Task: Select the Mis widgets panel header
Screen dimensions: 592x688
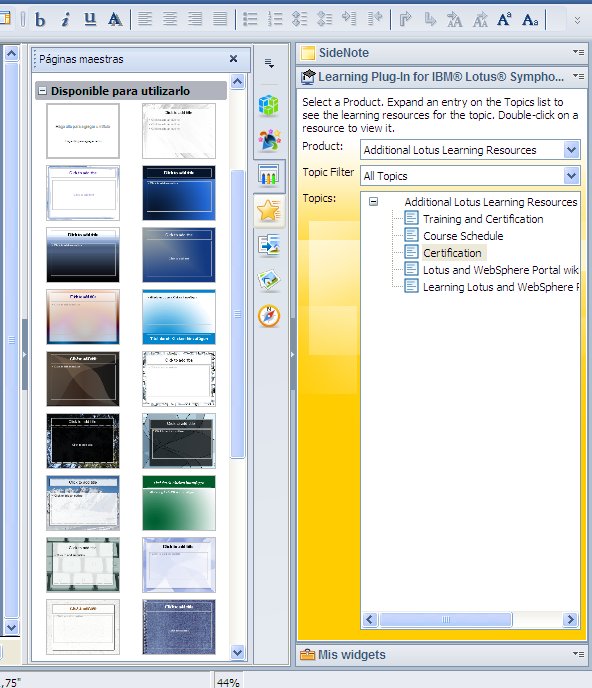Action: (441, 655)
